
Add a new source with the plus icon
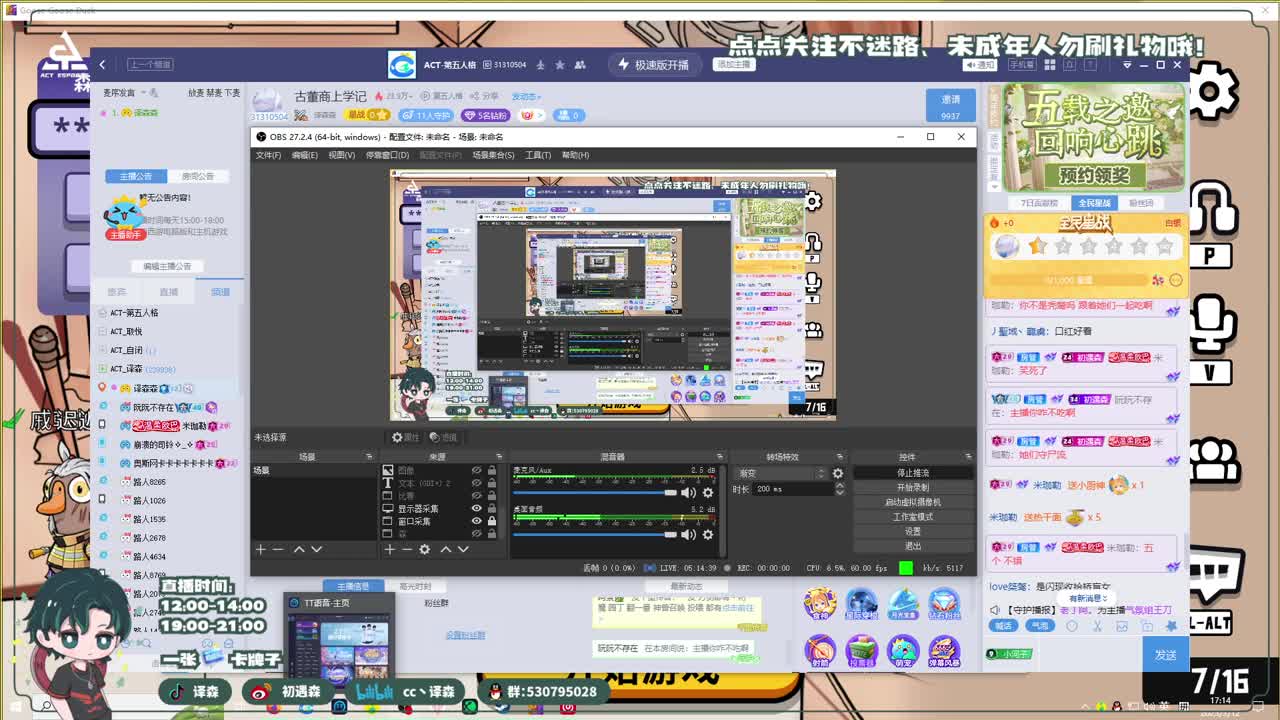(390, 549)
